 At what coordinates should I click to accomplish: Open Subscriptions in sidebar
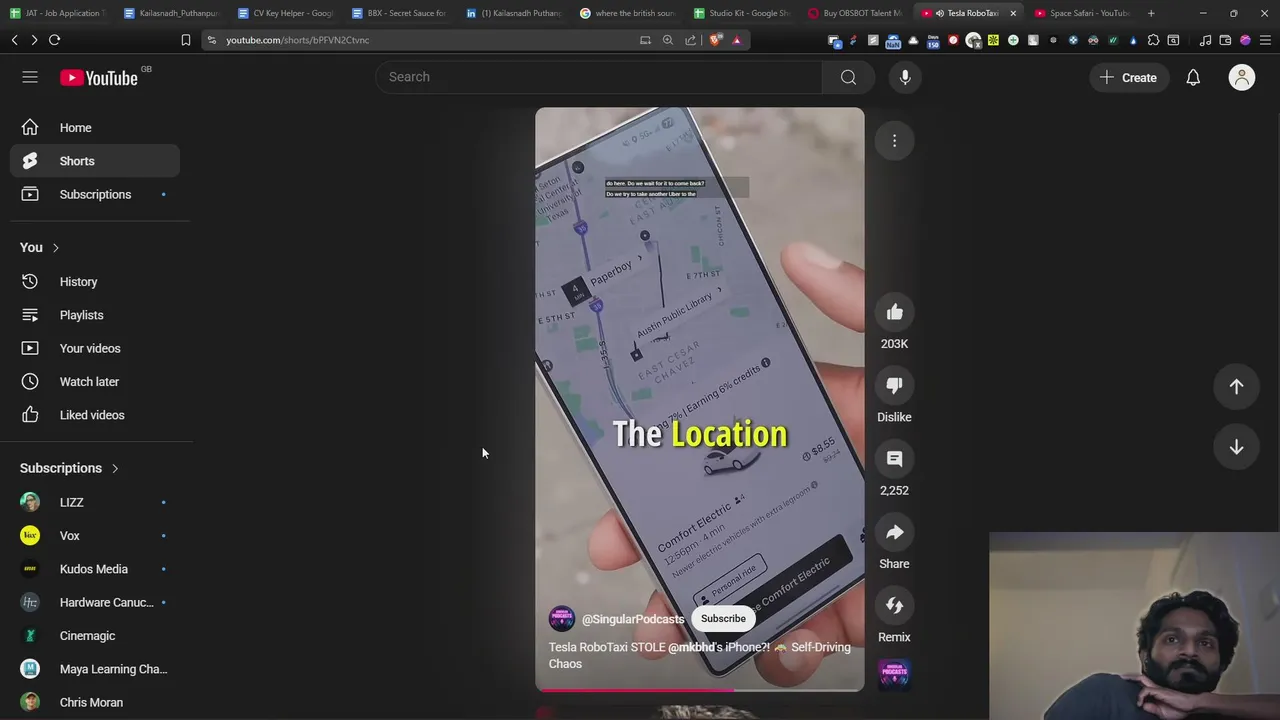click(95, 194)
